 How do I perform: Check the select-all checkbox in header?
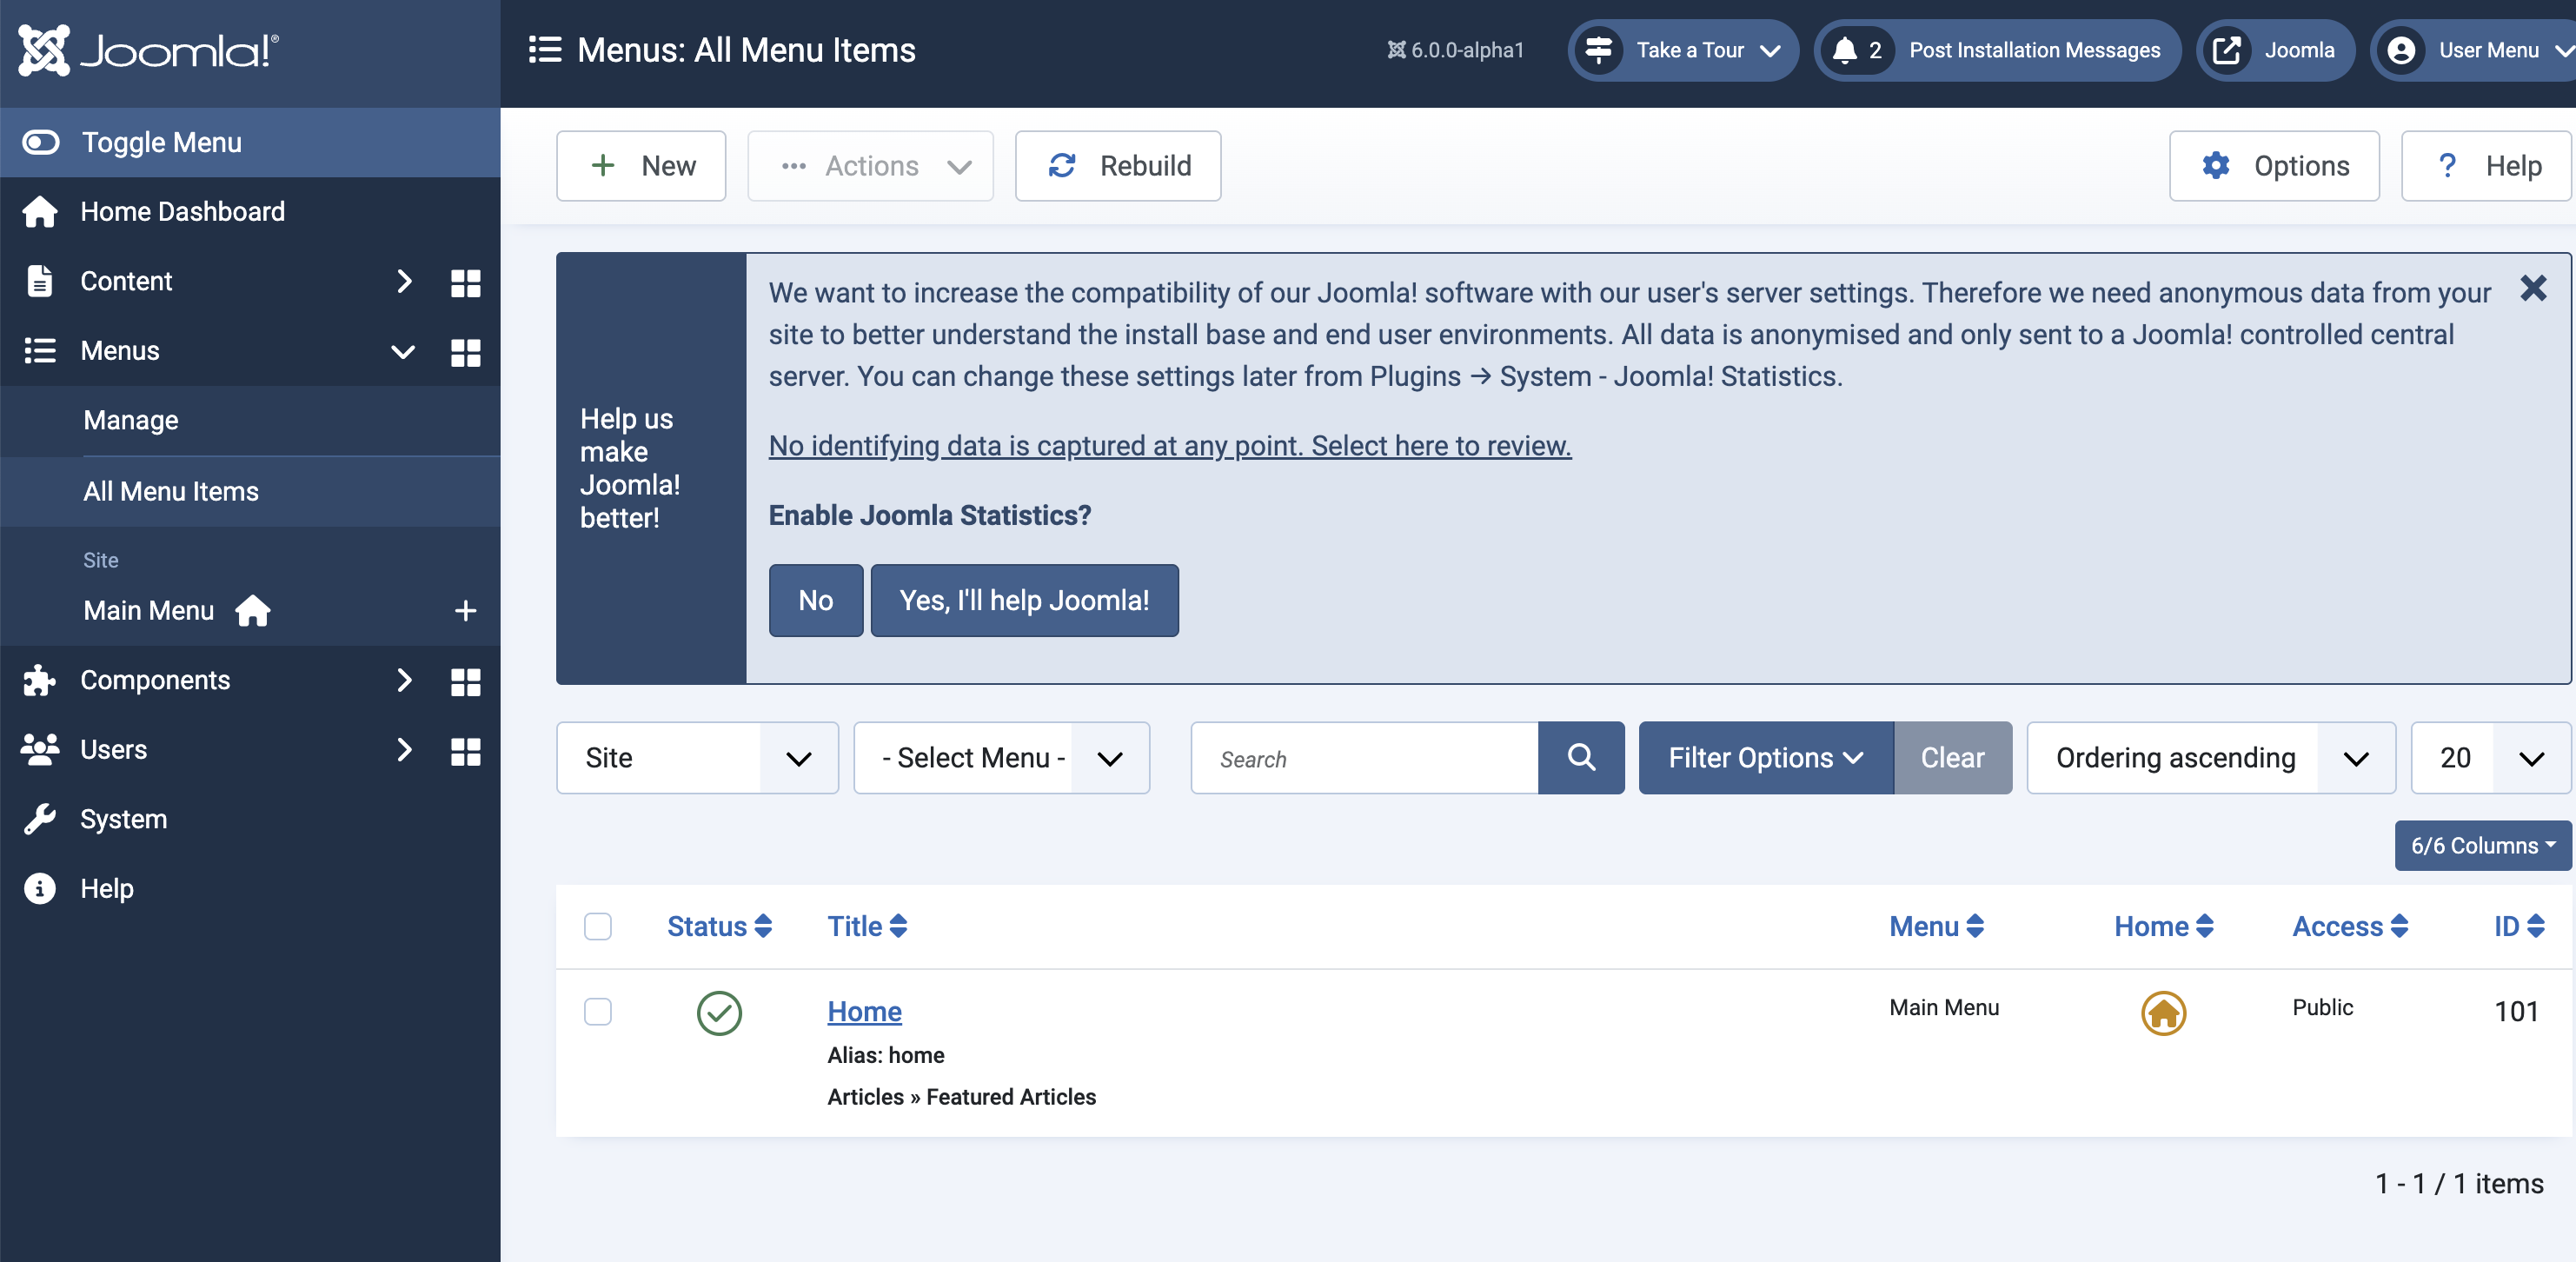point(598,926)
